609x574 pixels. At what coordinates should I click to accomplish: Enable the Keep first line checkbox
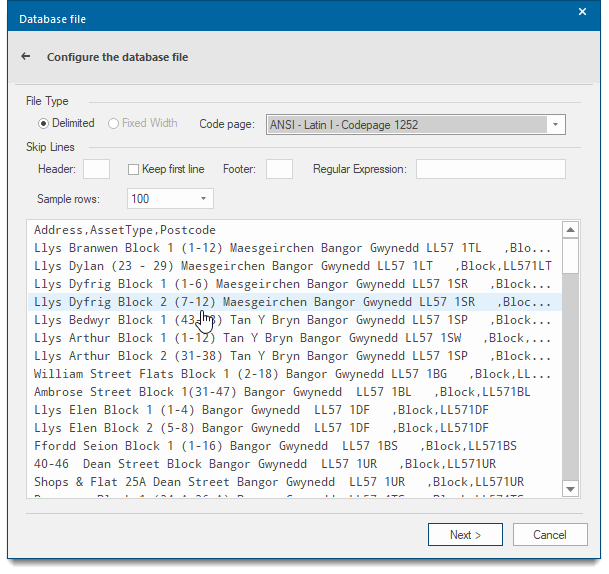pyautogui.click(x=133, y=169)
